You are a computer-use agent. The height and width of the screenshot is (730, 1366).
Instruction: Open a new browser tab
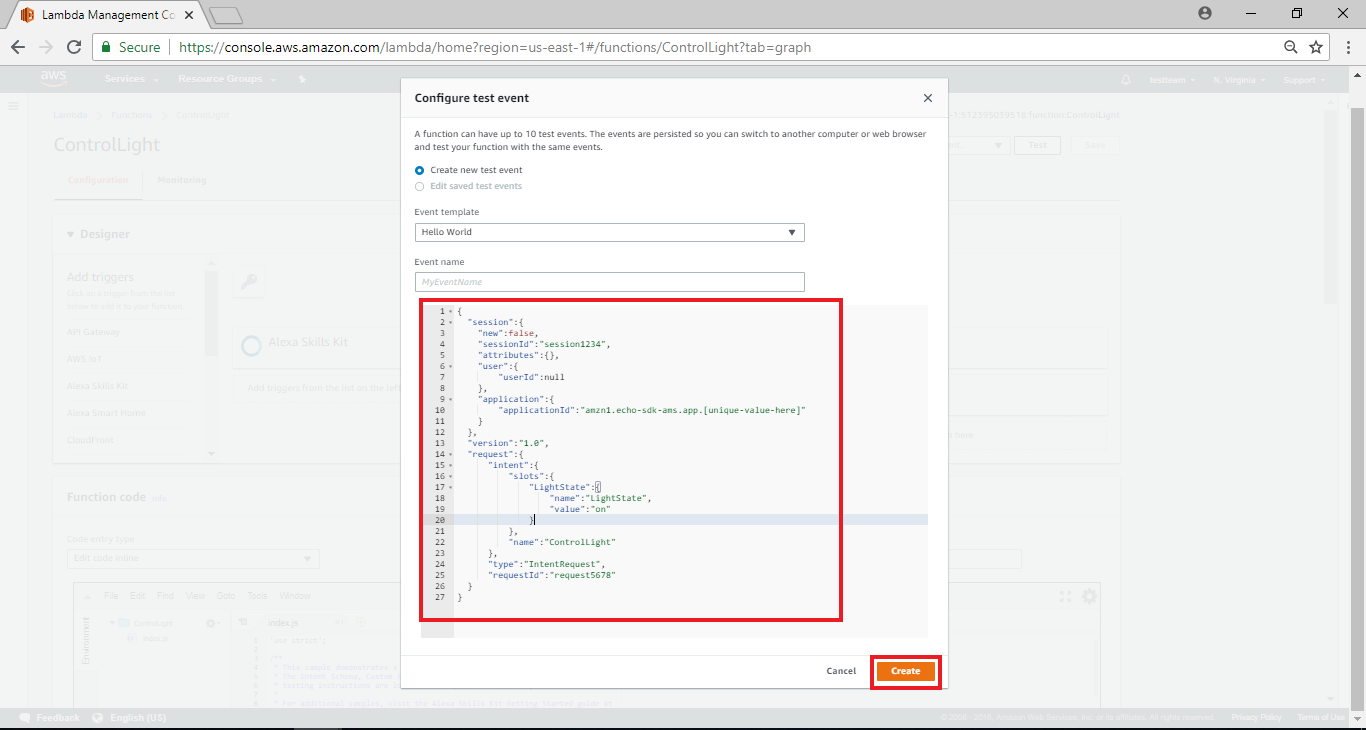tap(227, 15)
